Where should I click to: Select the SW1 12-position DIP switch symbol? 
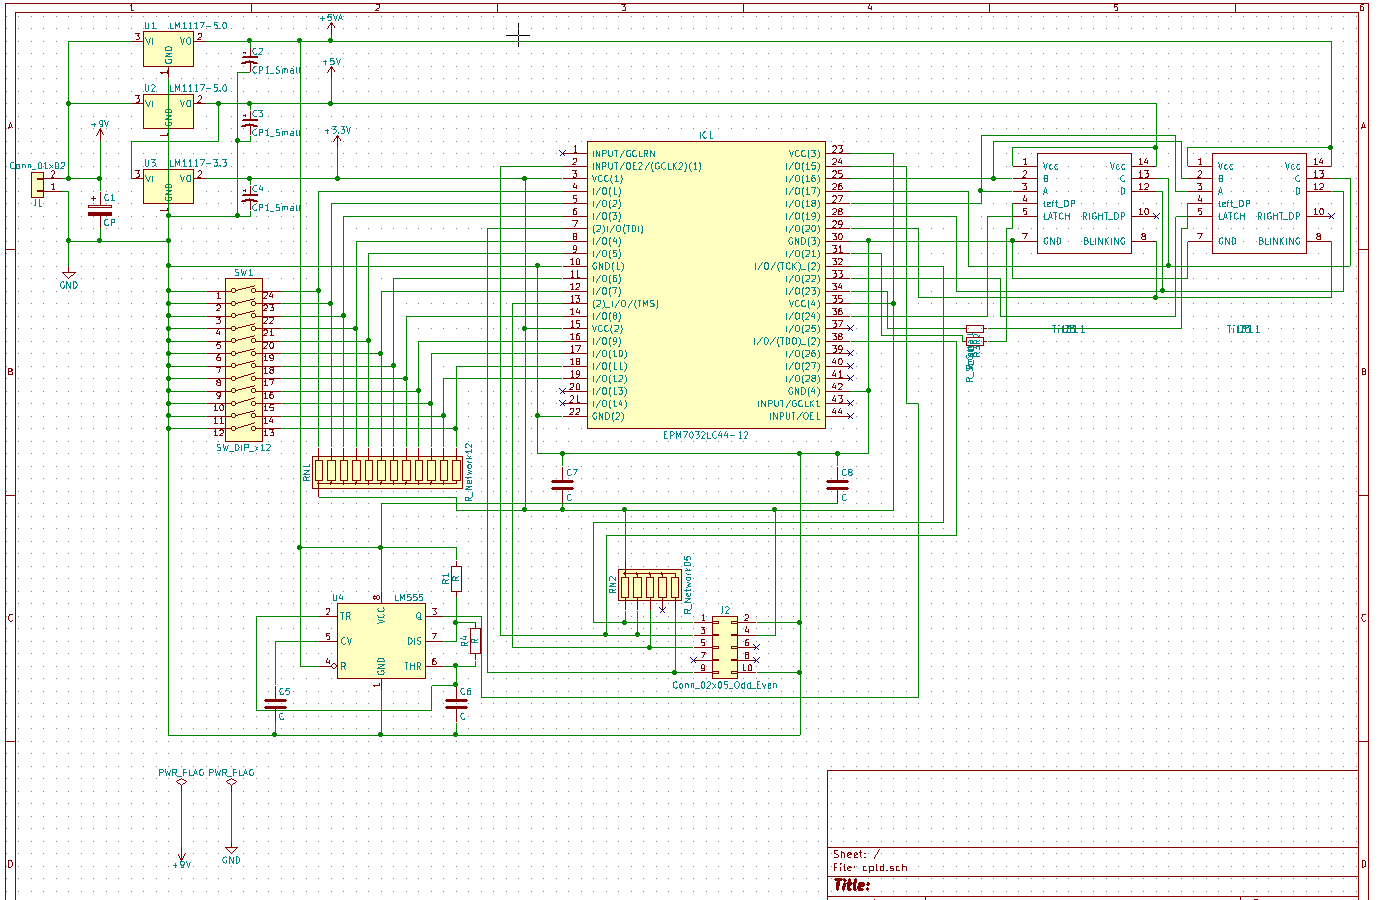point(244,359)
